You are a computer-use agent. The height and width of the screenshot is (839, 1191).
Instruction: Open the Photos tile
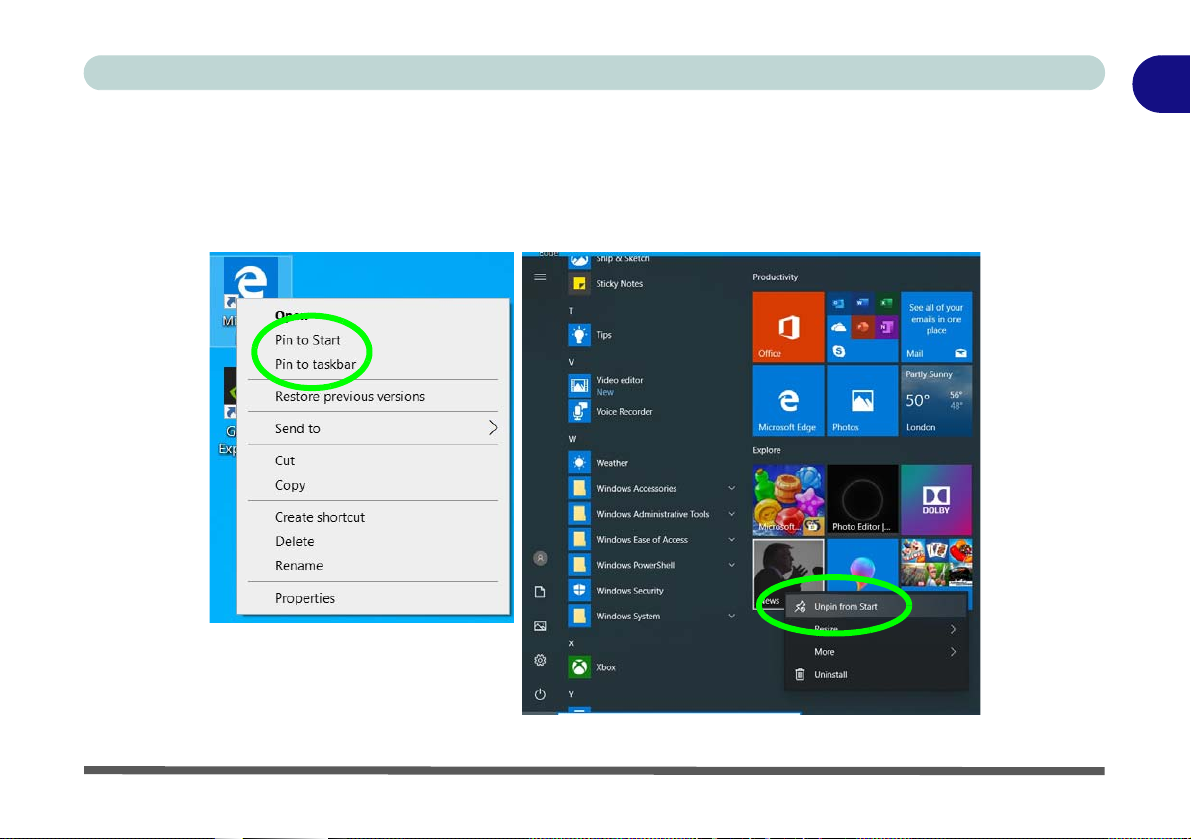pyautogui.click(x=862, y=401)
